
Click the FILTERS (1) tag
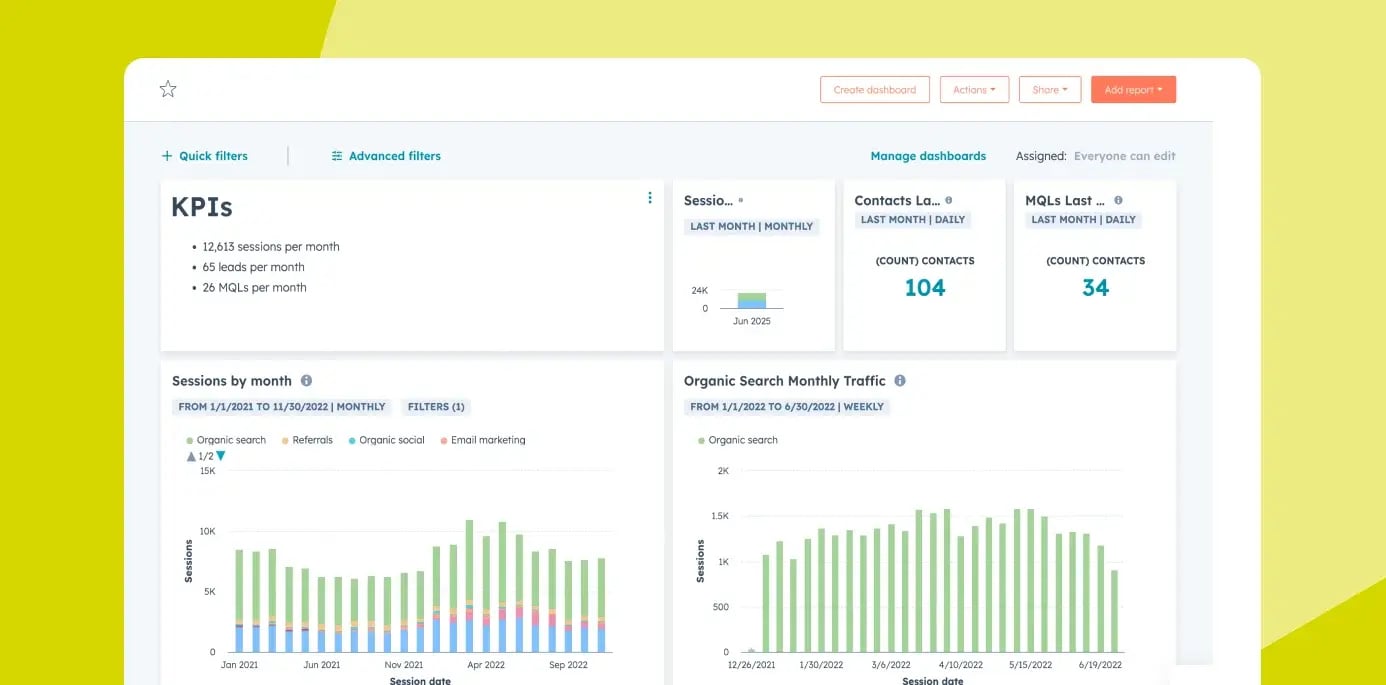pos(436,407)
